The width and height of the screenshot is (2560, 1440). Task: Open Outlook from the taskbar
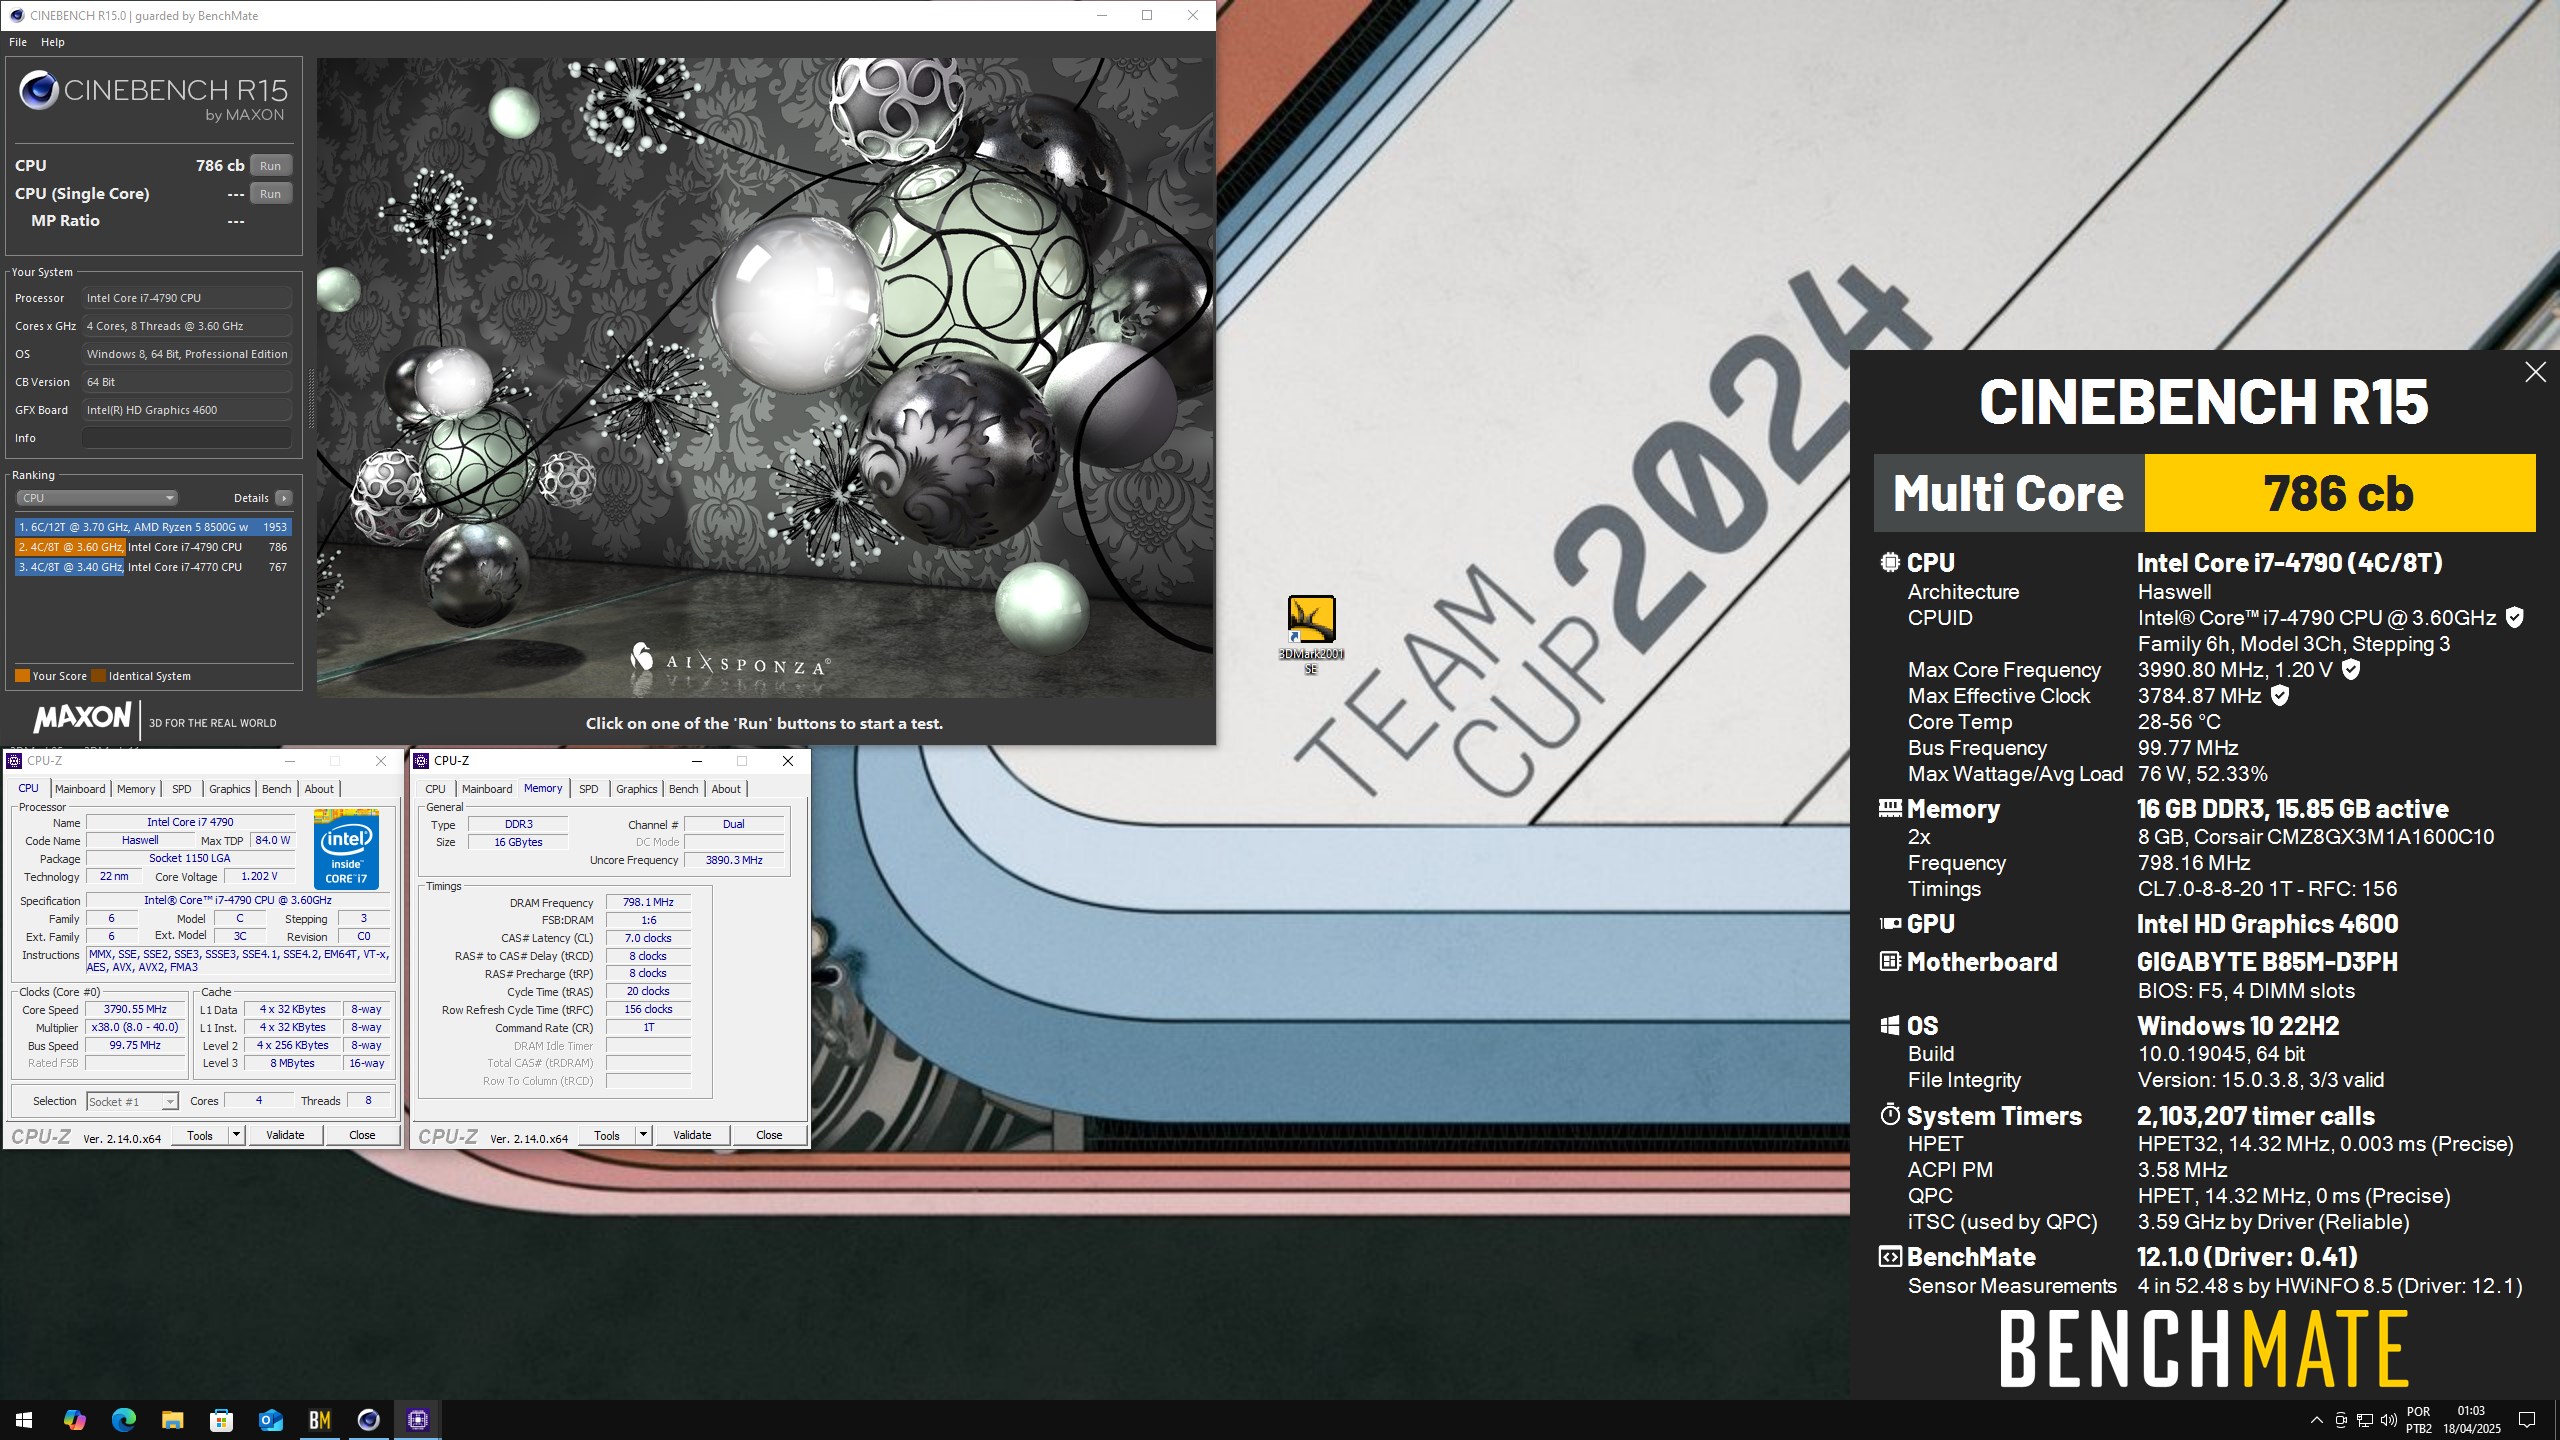tap(270, 1419)
